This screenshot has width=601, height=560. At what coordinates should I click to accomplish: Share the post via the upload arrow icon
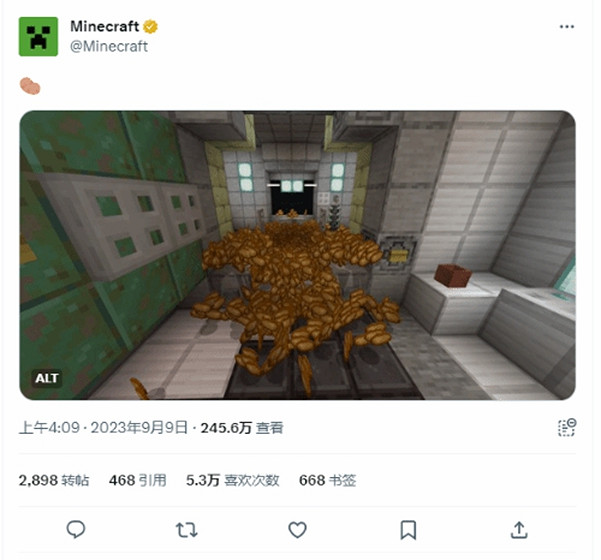click(x=519, y=530)
